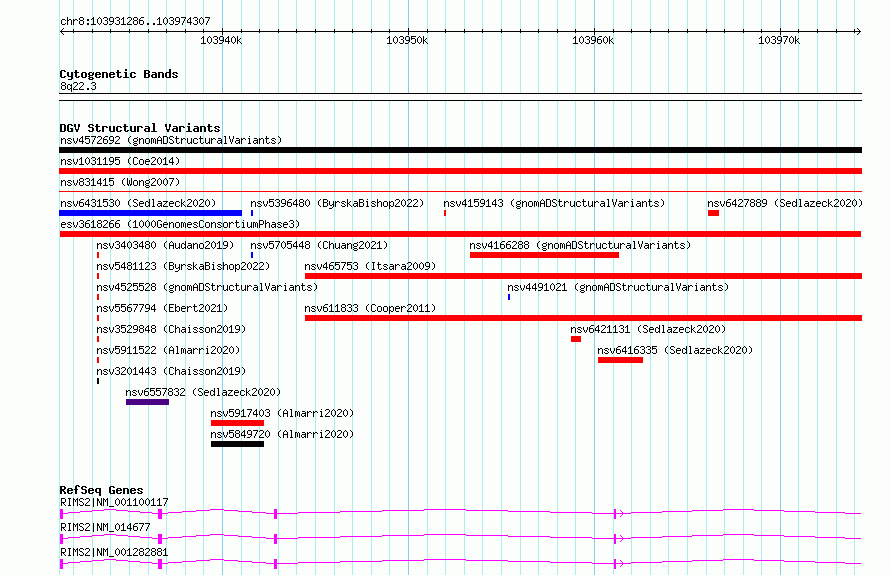Open the nsv6427889 (Sedlazeck2020) entry
The width and height of the screenshot is (890, 575).
pos(785,203)
